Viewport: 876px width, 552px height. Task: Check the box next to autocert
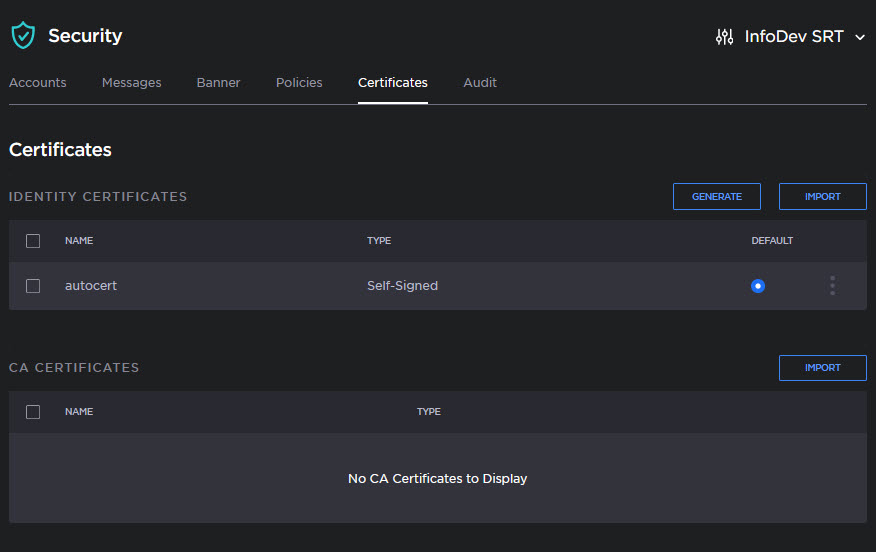pos(33,286)
